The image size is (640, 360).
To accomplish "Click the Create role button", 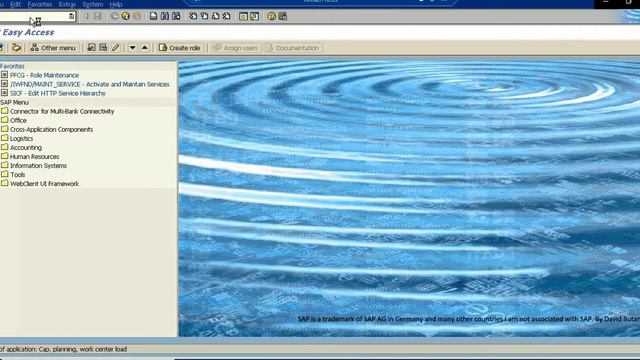I will point(180,48).
